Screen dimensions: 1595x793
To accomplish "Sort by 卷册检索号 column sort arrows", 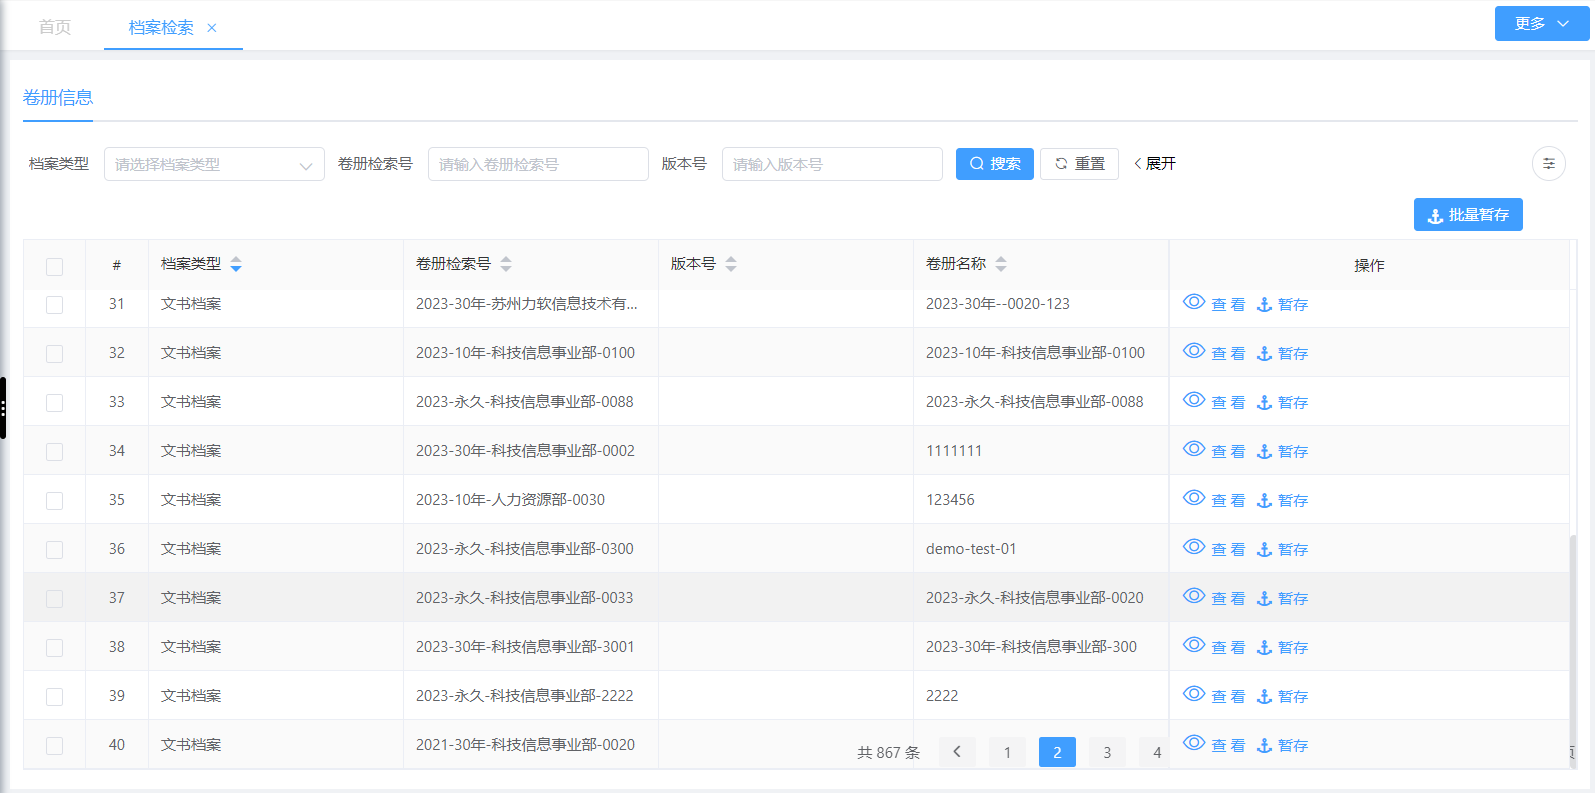I will [506, 264].
